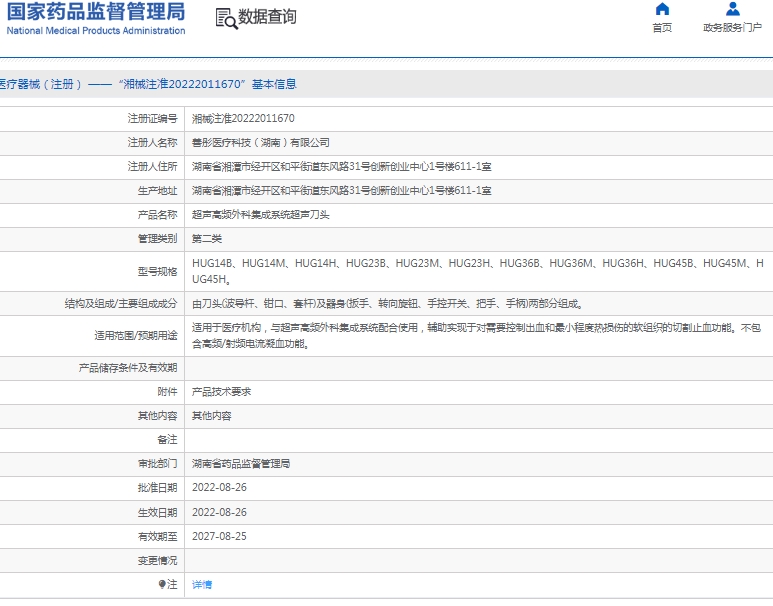The image size is (773, 606).
Task: Go to 首页 link text
Action: (662, 28)
